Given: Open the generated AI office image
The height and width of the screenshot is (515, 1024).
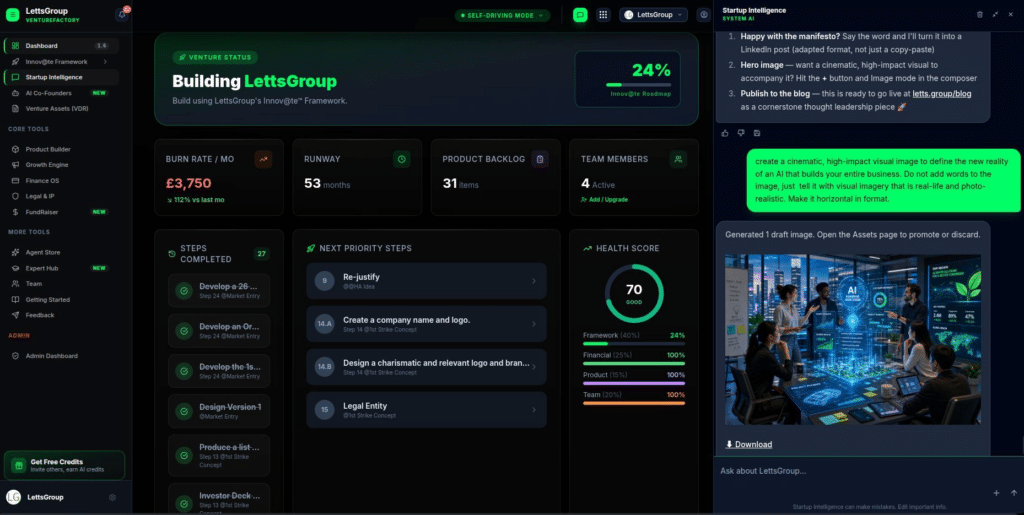Looking at the screenshot, I should pyautogui.click(x=853, y=339).
